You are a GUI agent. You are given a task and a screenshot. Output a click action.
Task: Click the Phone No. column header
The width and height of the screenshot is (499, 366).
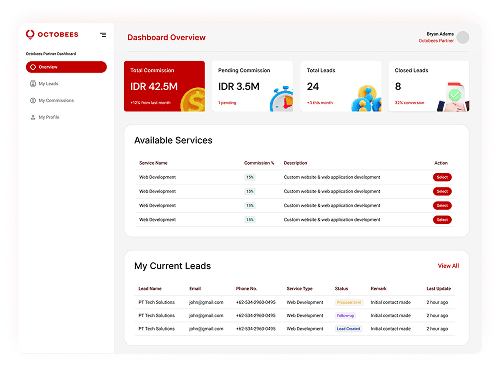[246, 289]
